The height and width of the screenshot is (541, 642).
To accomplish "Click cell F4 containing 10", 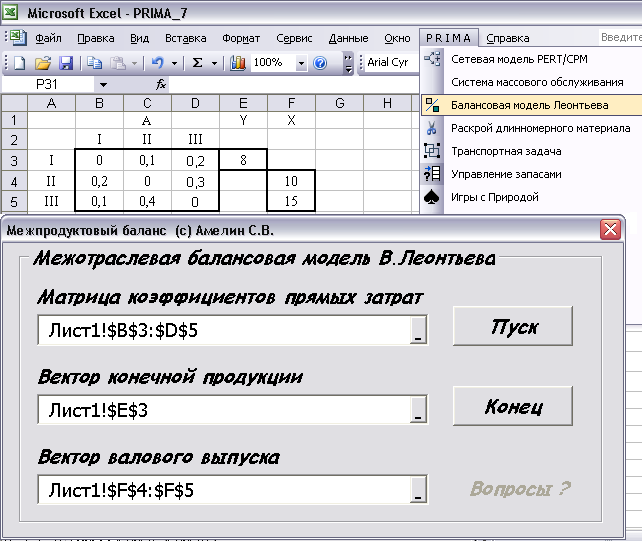I will click(x=291, y=181).
